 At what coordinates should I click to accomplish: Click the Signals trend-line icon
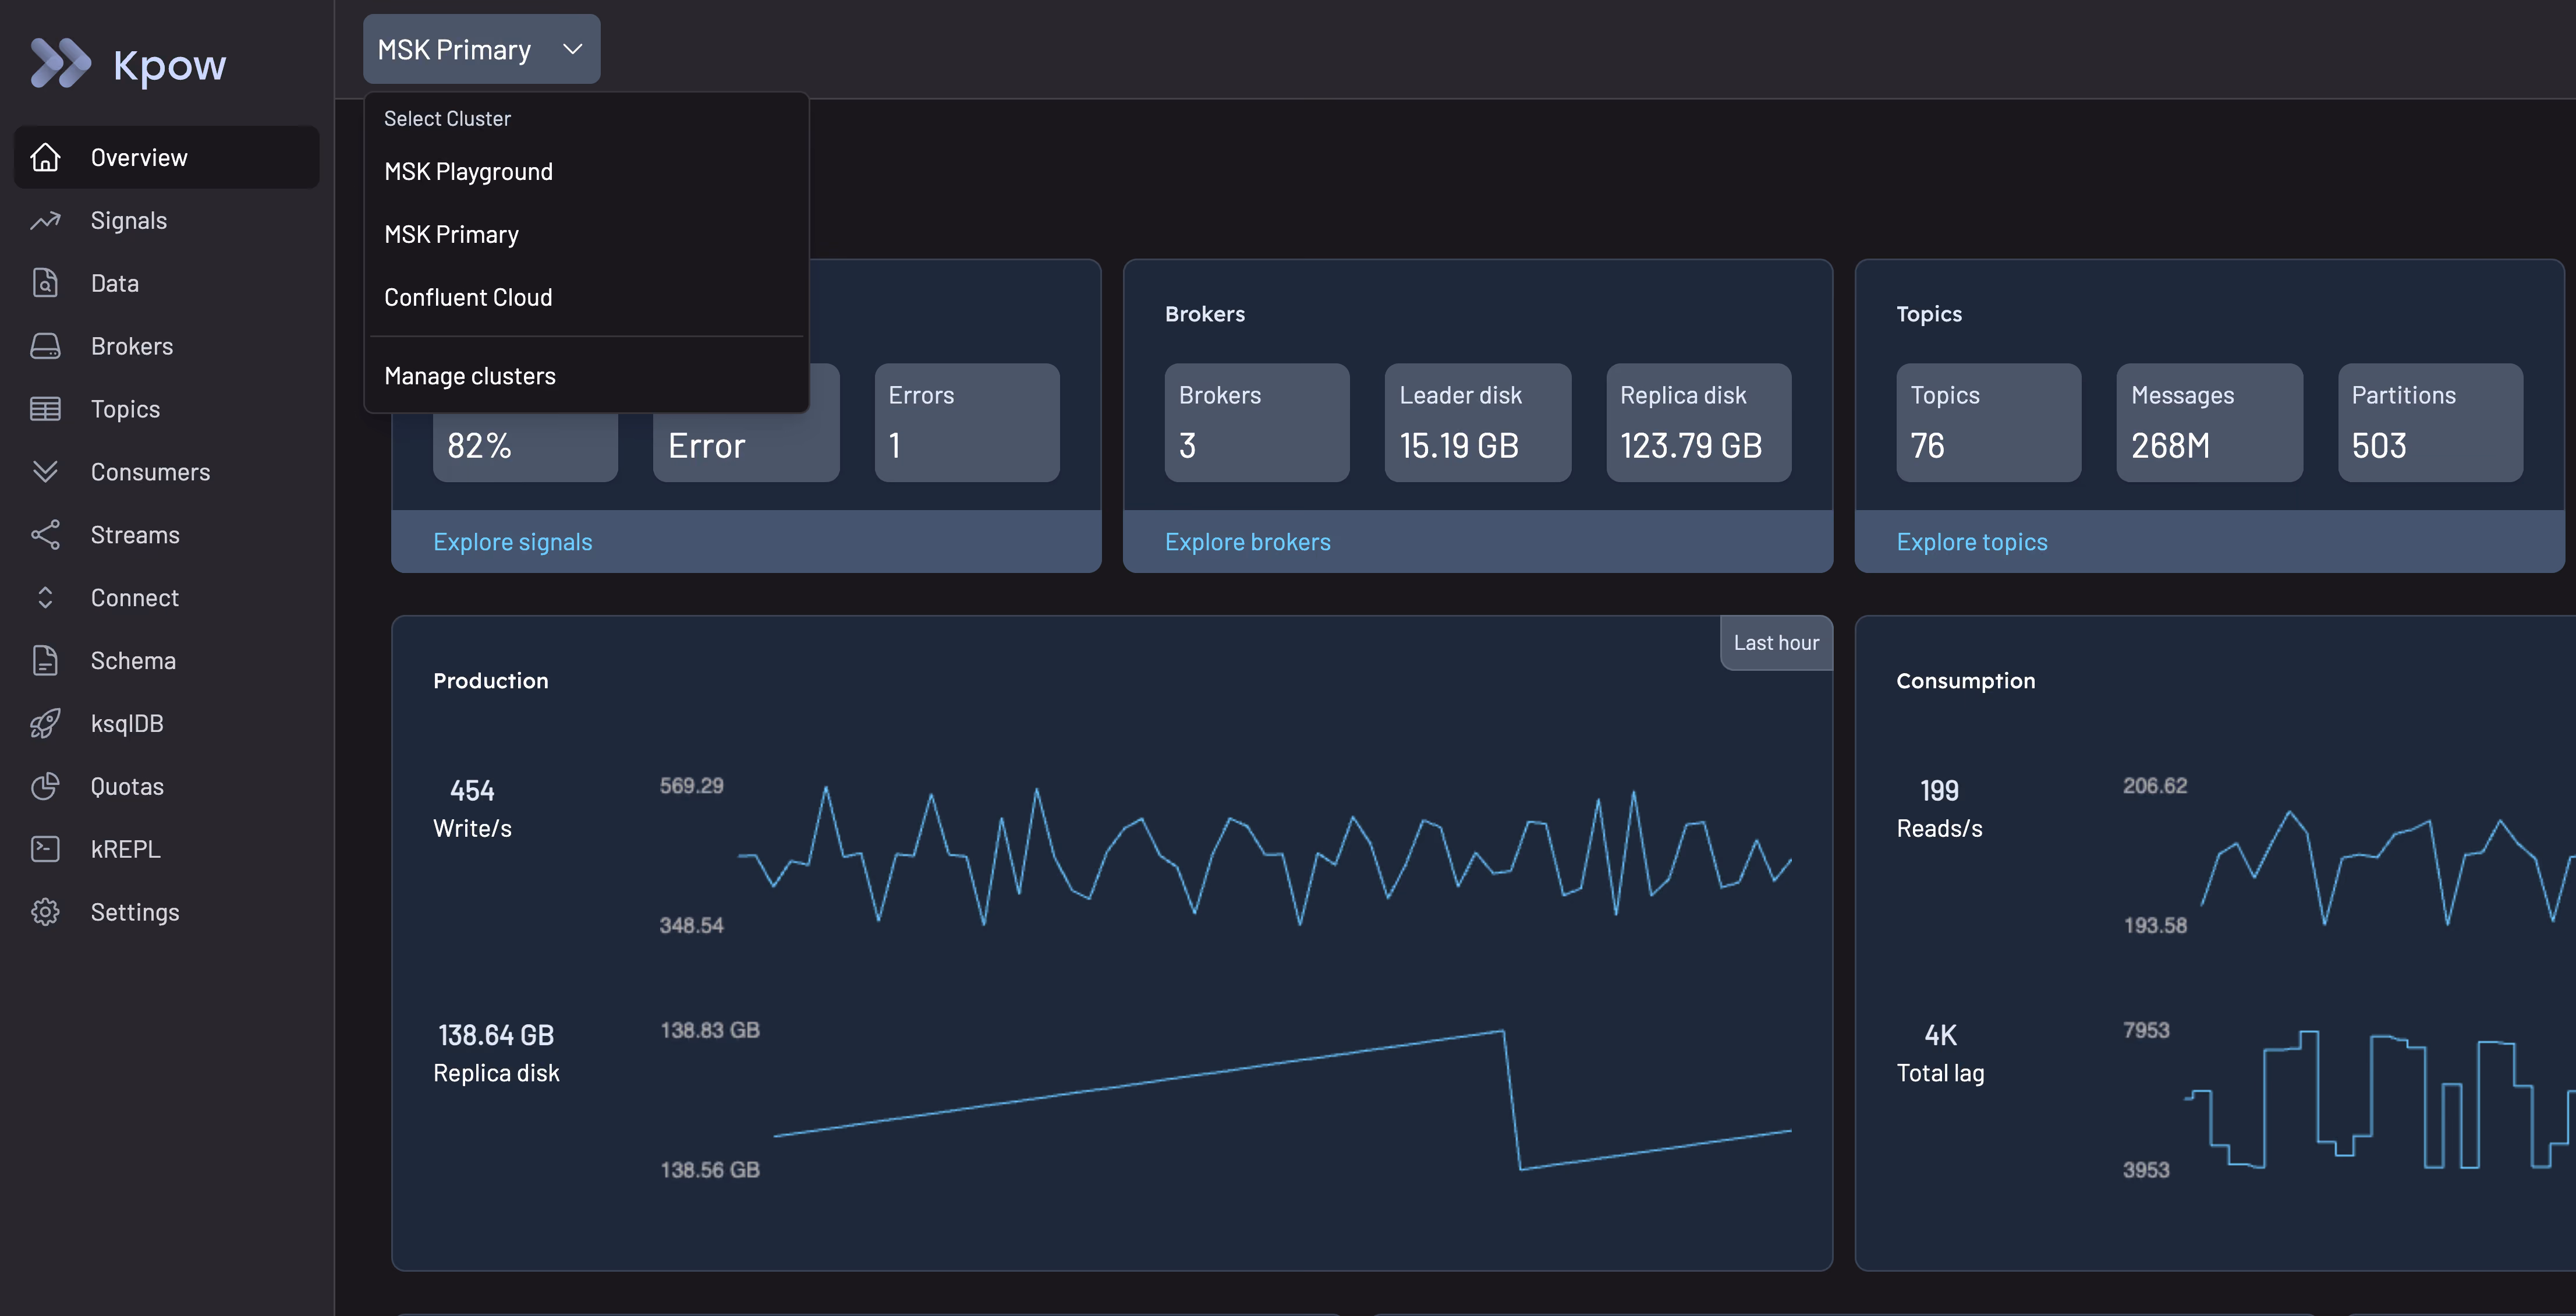click(x=45, y=220)
